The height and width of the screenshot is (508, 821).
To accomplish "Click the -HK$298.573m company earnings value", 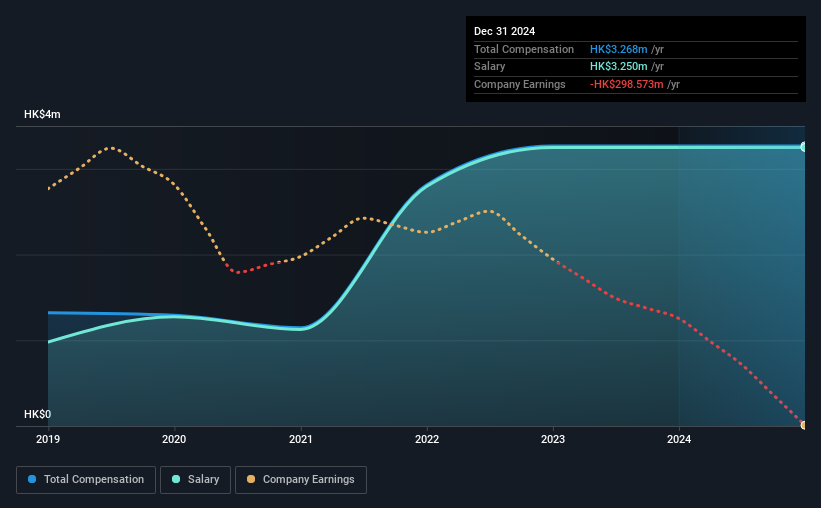I will pos(626,84).
